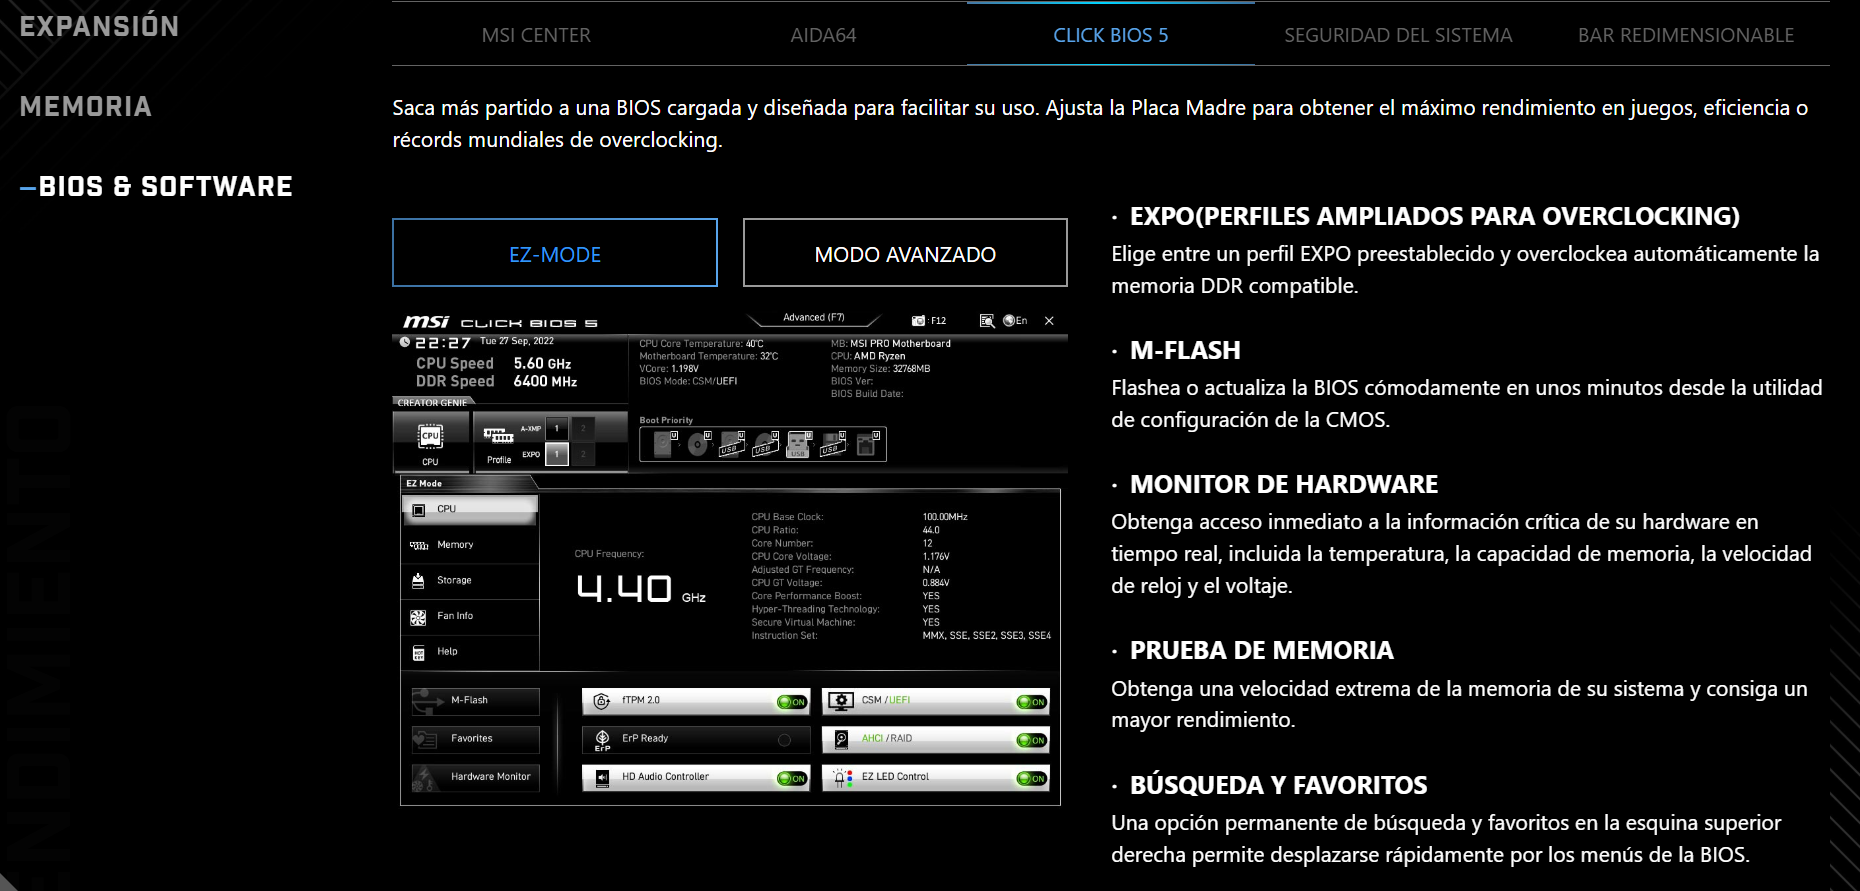Select Memory in EZ Mode list
The height and width of the screenshot is (891, 1860).
(470, 545)
